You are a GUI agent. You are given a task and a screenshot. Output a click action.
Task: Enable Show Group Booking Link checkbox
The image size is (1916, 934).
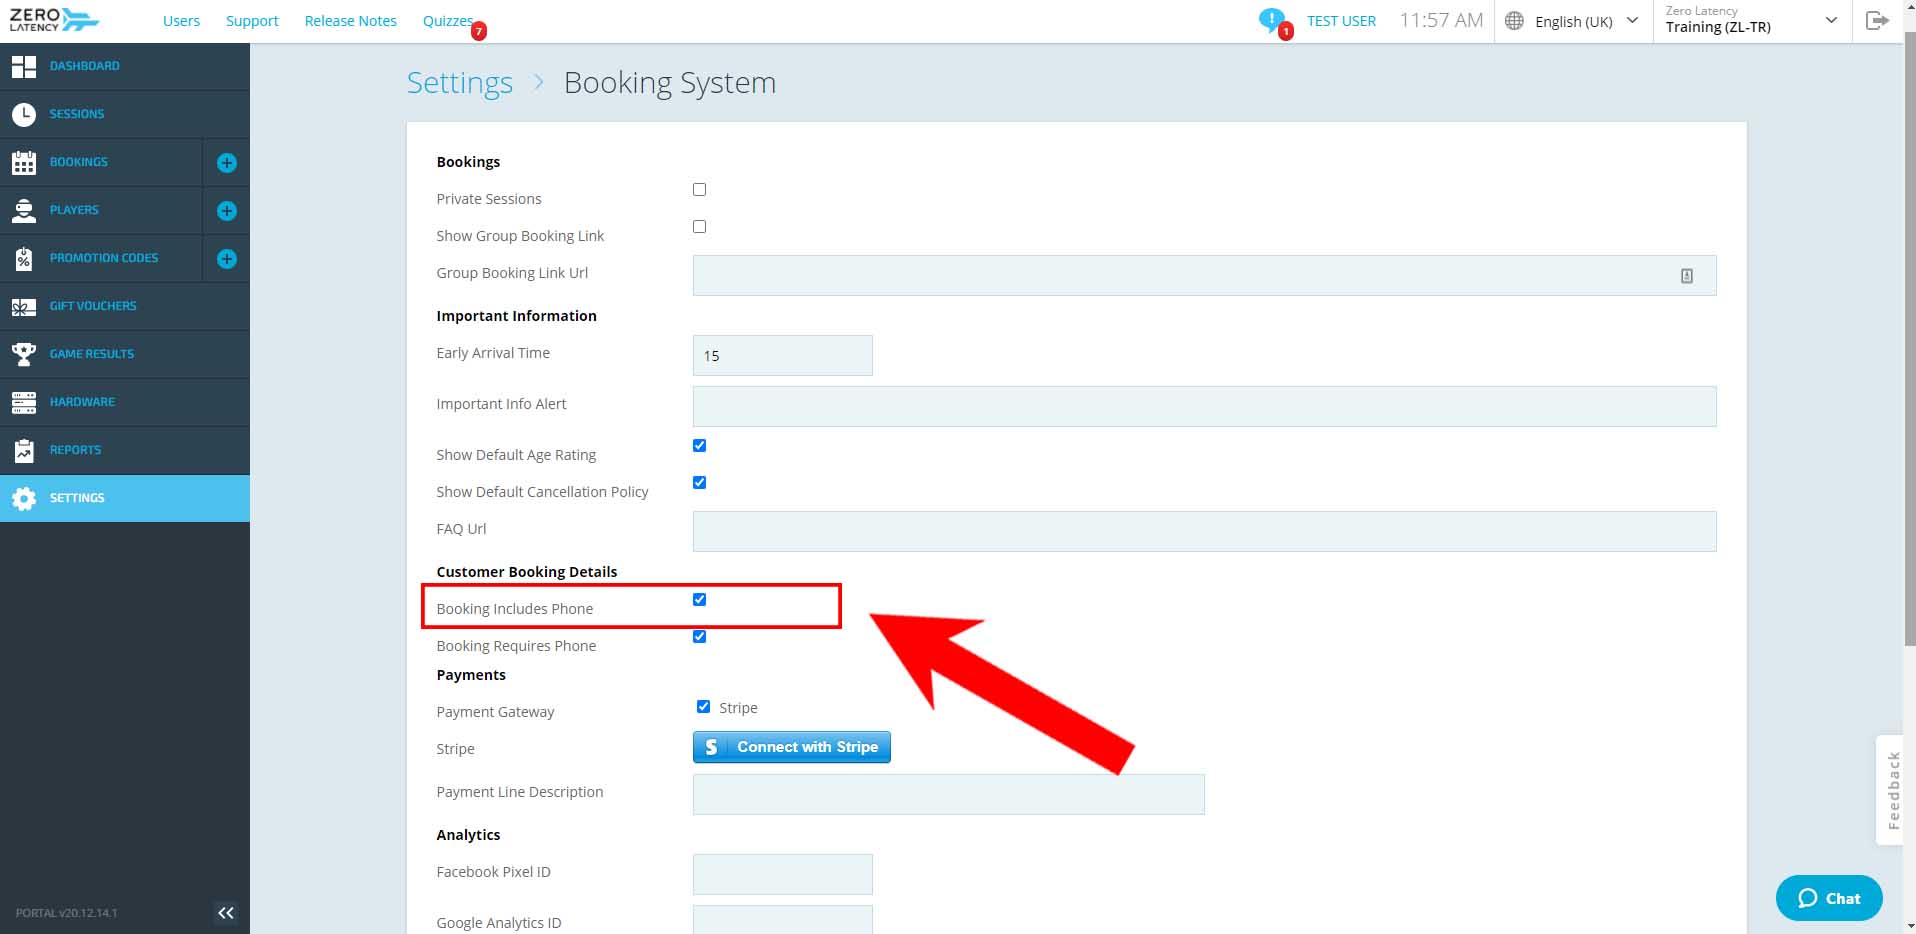pos(699,226)
